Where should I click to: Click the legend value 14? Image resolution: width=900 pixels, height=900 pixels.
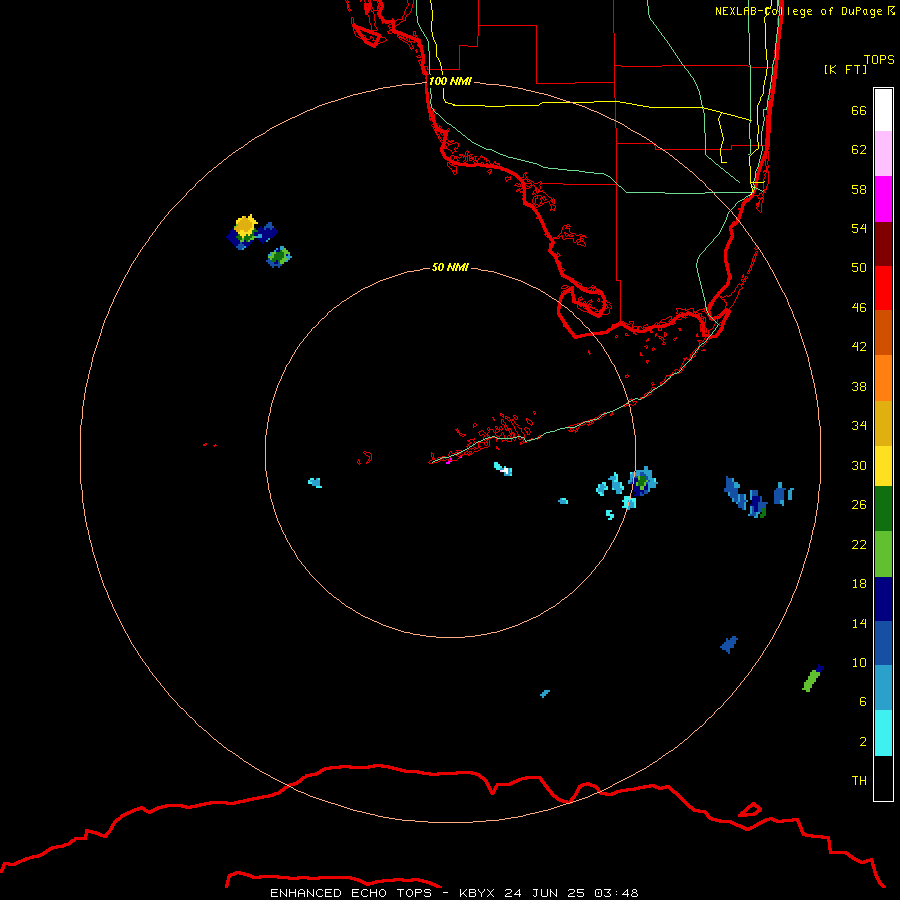859,623
